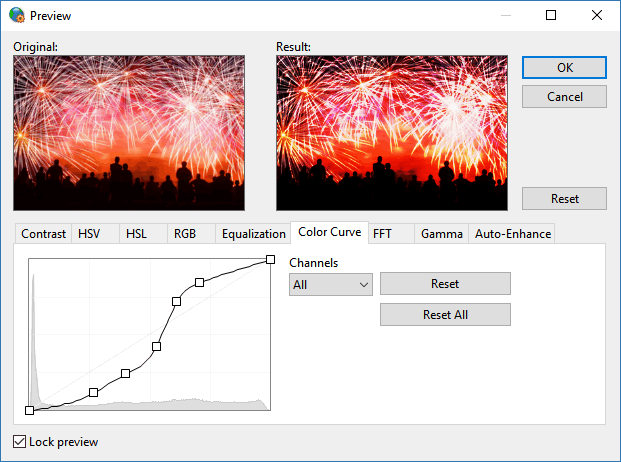The width and height of the screenshot is (621, 462).
Task: Click the Original image thumbnail
Action: pyautogui.click(x=129, y=132)
